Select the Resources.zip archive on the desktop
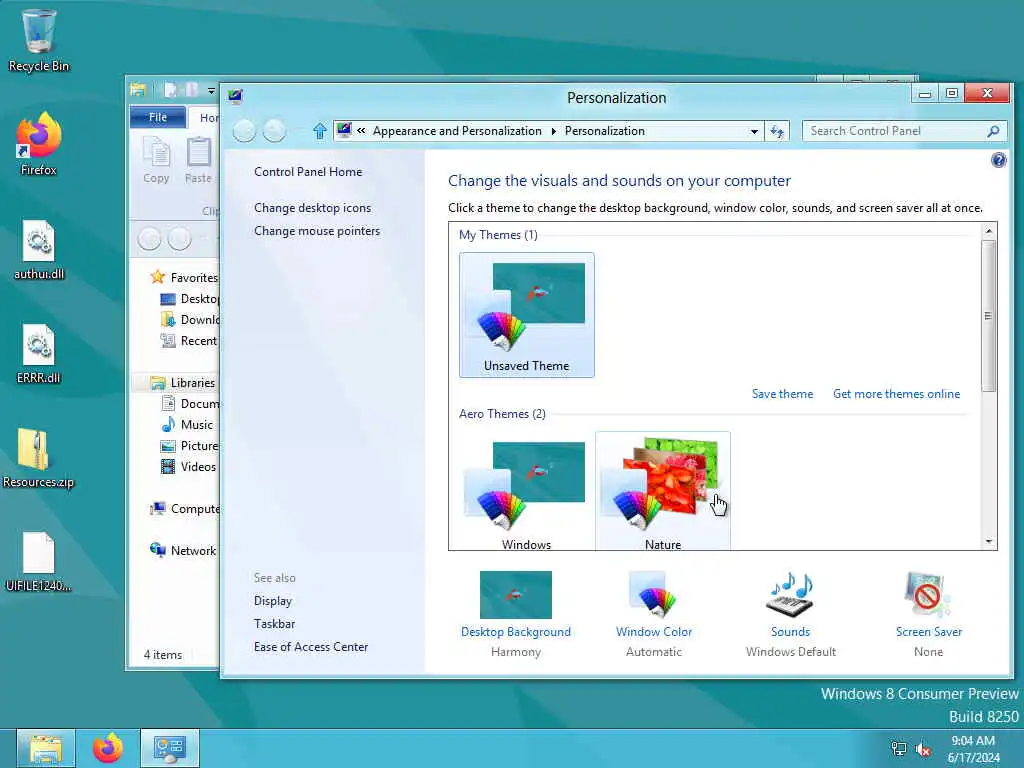Image resolution: width=1024 pixels, height=768 pixels. (x=39, y=458)
